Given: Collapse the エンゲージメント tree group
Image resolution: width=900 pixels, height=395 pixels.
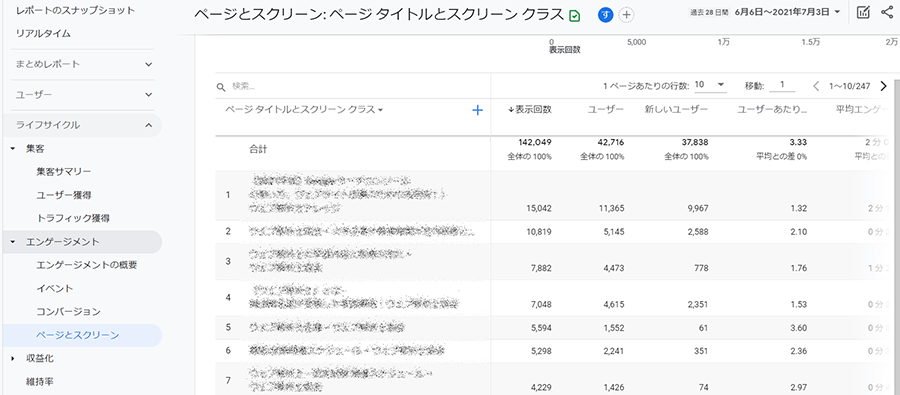Looking at the screenshot, I should click(13, 242).
